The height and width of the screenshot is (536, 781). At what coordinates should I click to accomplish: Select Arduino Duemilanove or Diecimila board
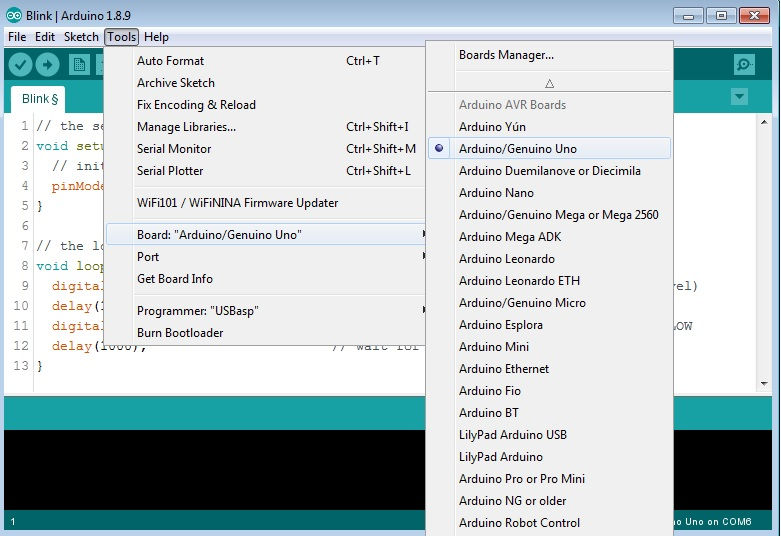click(549, 170)
